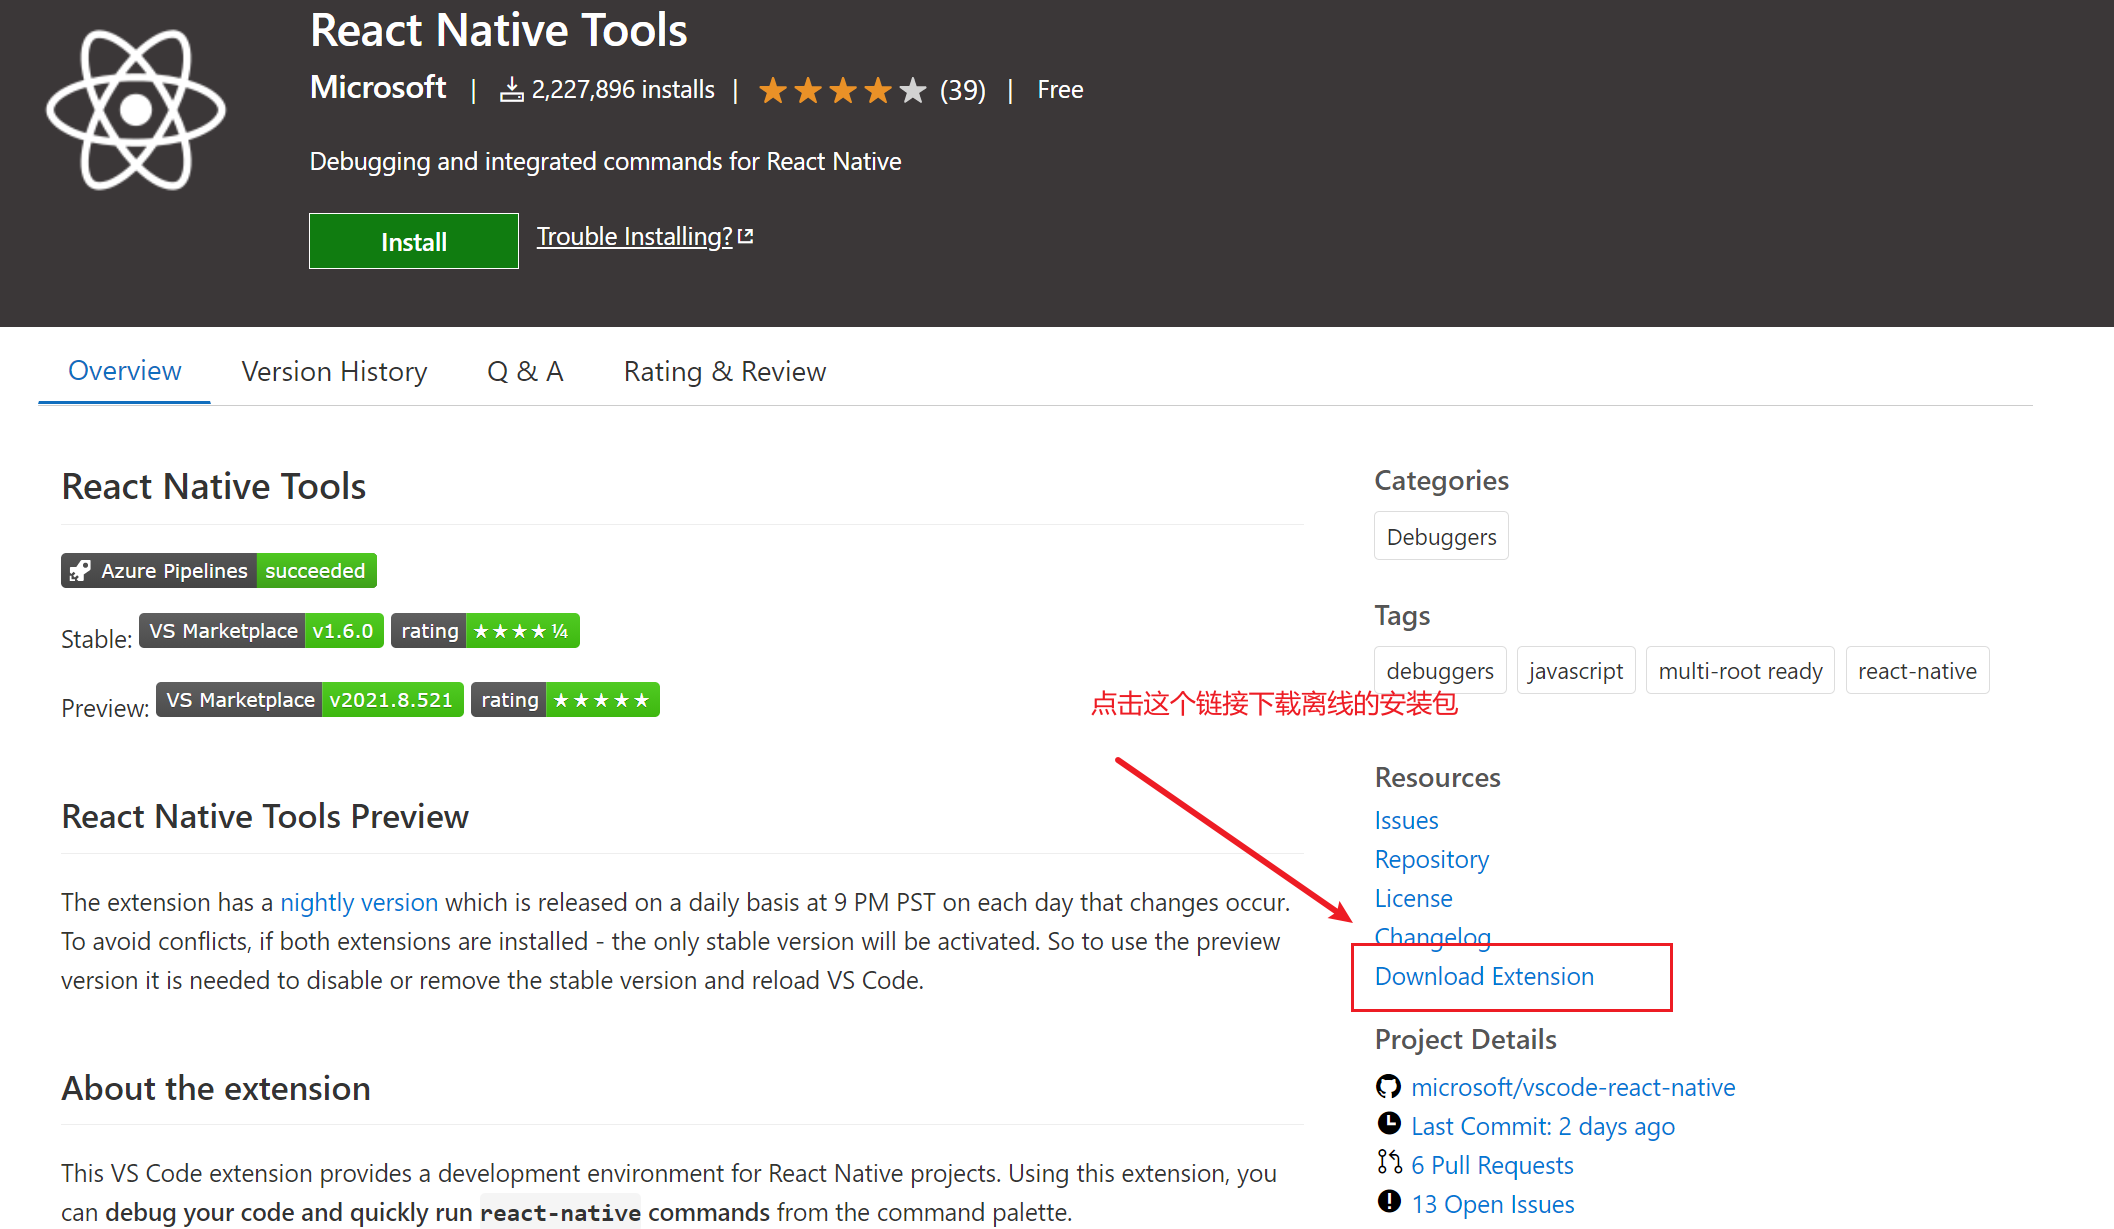Switch to the Q & A tab
This screenshot has width=2114, height=1229.
point(525,371)
